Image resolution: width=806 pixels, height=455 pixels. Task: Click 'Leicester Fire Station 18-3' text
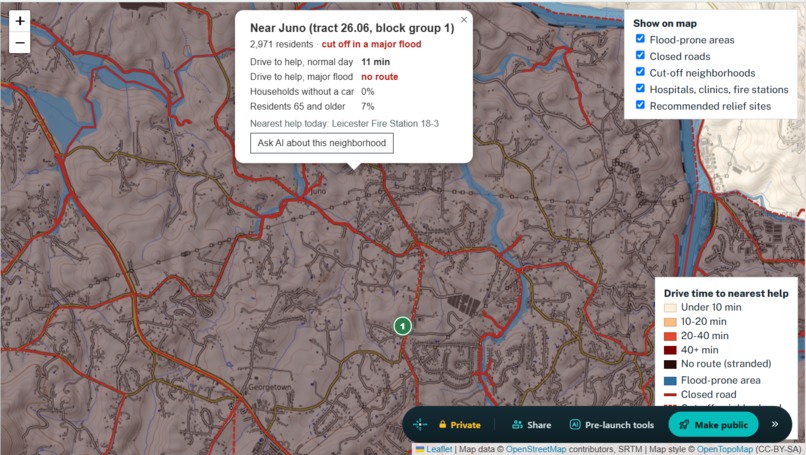tap(385, 123)
